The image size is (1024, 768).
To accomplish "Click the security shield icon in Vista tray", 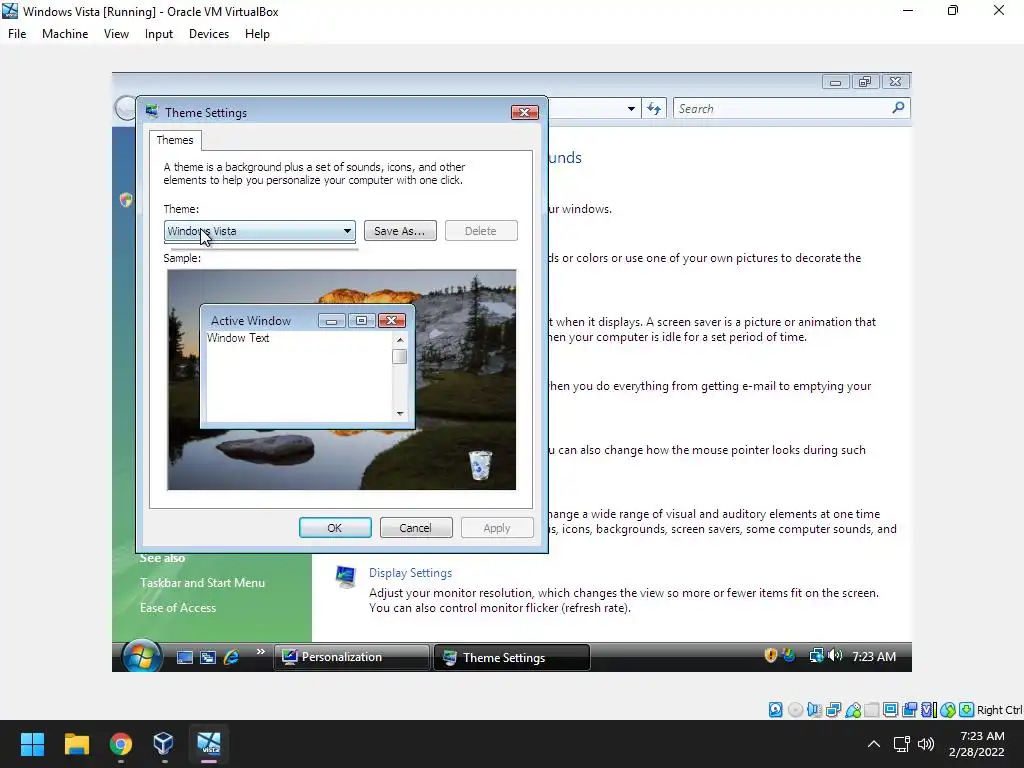I will tap(771, 655).
